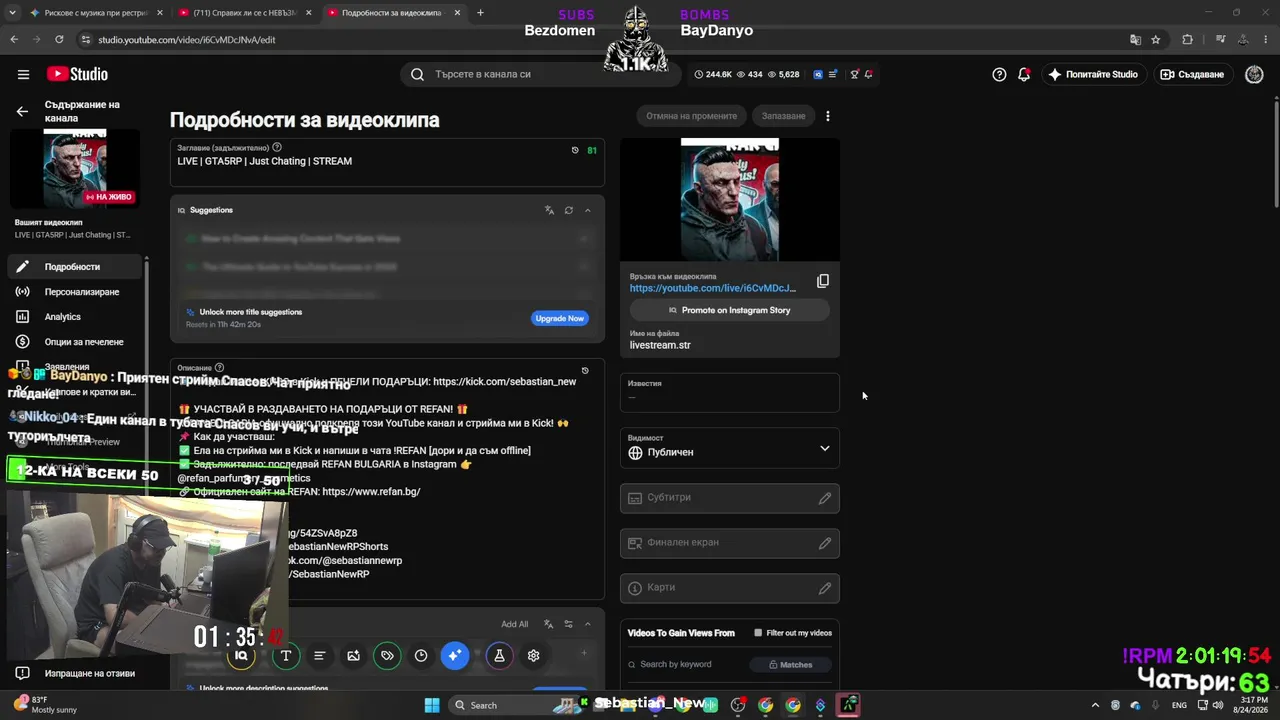Click the refan.bg website URL in description
This screenshot has width=1280, height=720.
(371, 492)
